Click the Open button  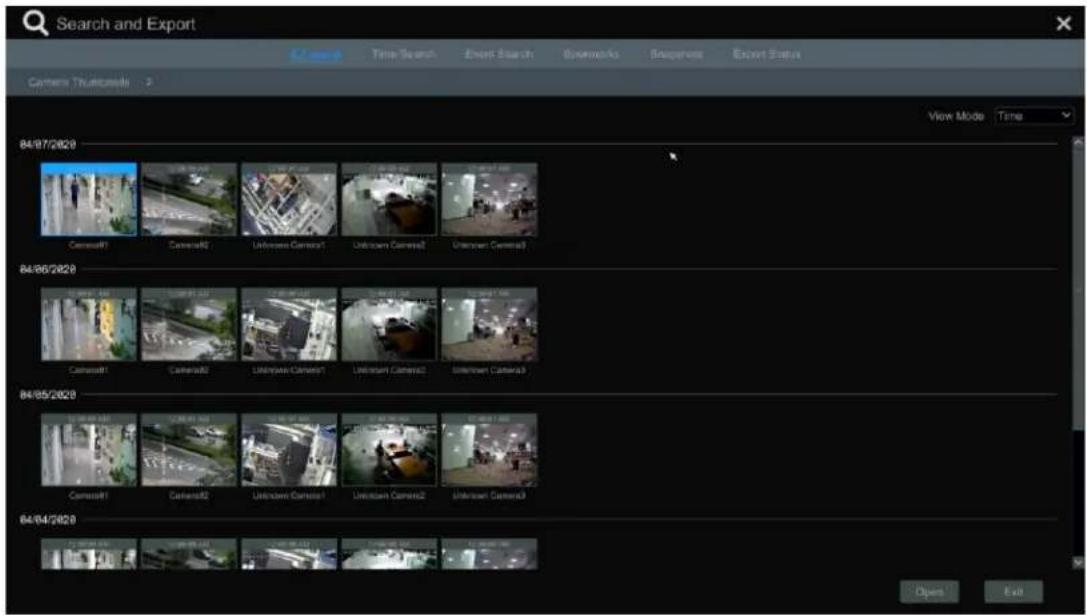[x=929, y=592]
